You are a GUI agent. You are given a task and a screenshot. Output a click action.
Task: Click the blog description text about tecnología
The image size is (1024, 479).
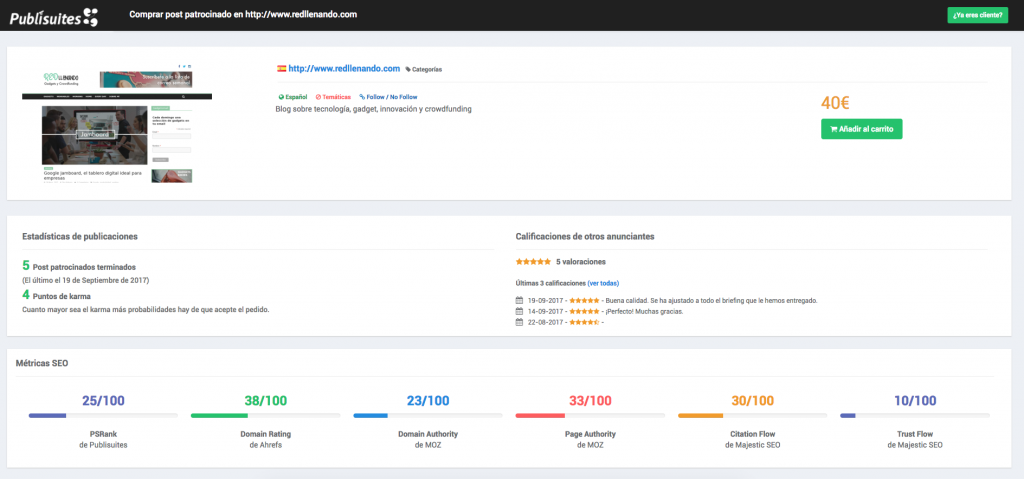374,109
